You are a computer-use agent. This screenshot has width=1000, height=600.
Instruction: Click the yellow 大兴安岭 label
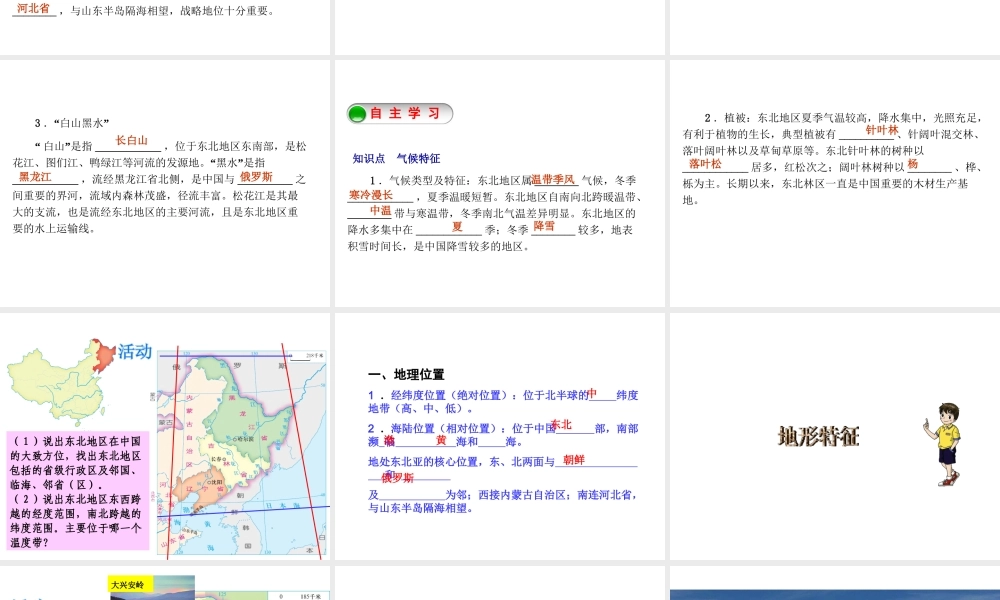pos(128,585)
